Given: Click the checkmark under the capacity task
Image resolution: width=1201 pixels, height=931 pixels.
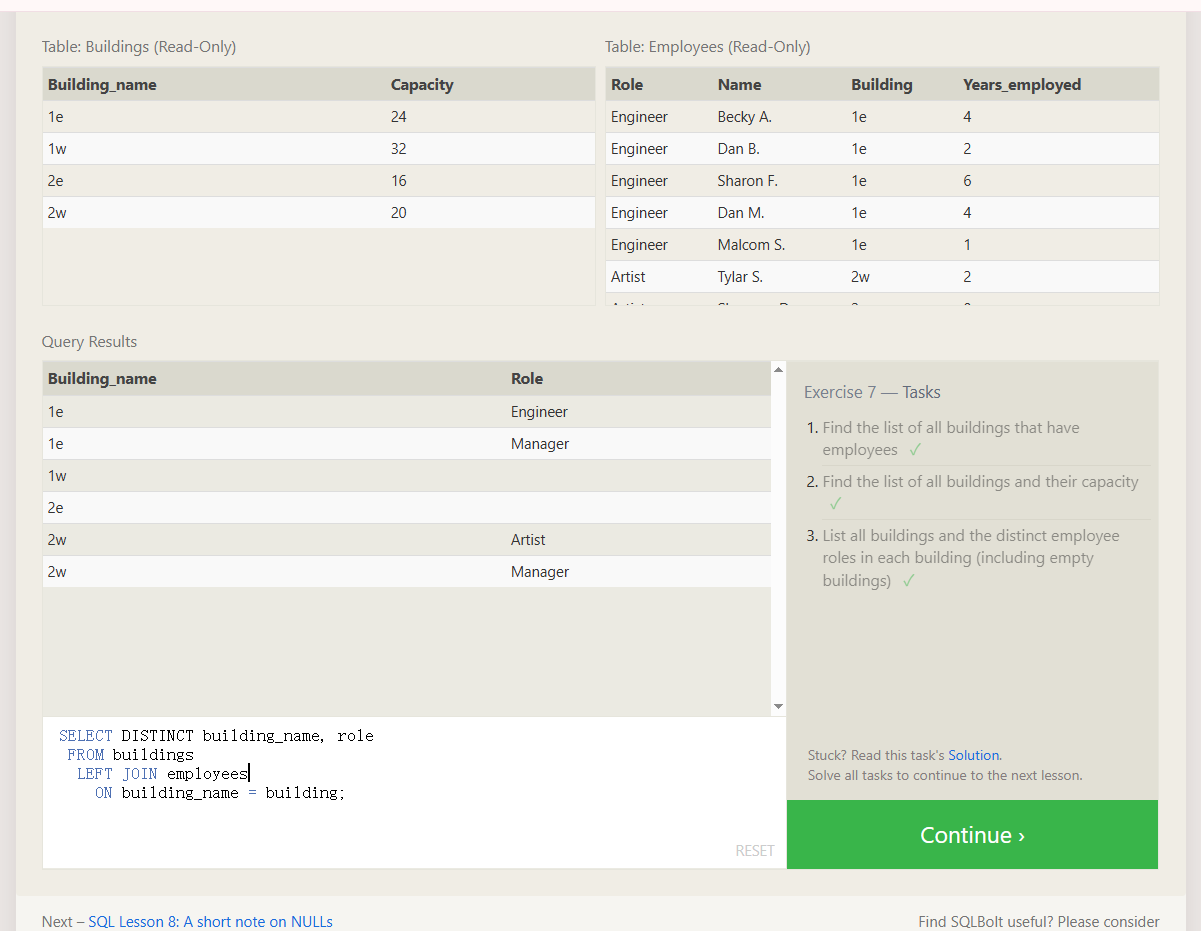Looking at the screenshot, I should (836, 504).
